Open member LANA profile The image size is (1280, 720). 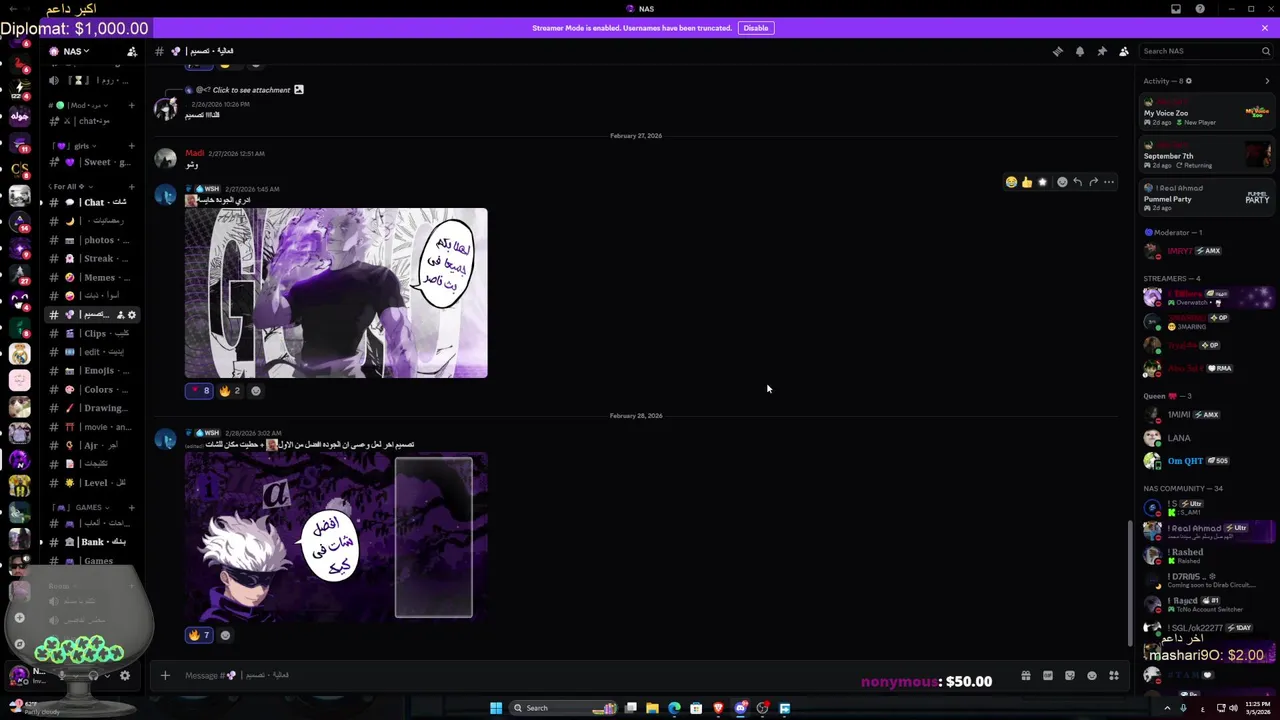[1207, 438]
